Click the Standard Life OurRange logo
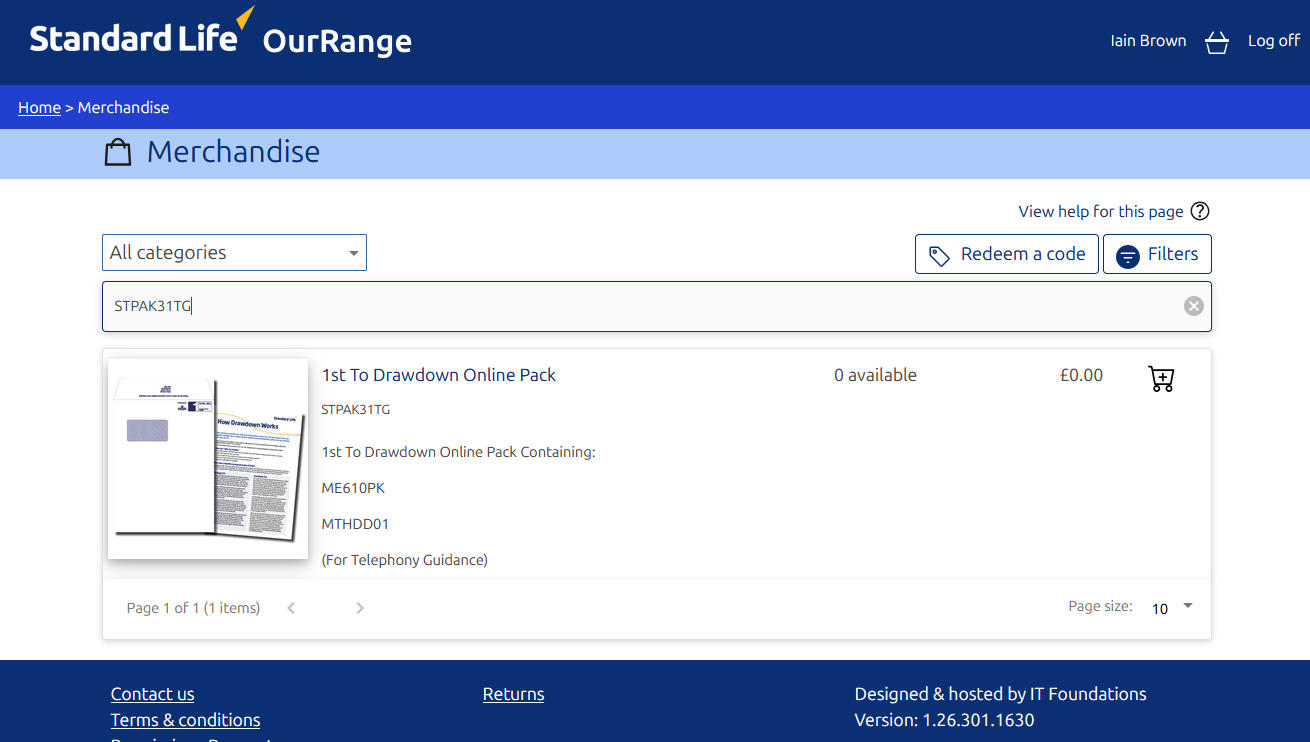1310x742 pixels. coord(220,38)
